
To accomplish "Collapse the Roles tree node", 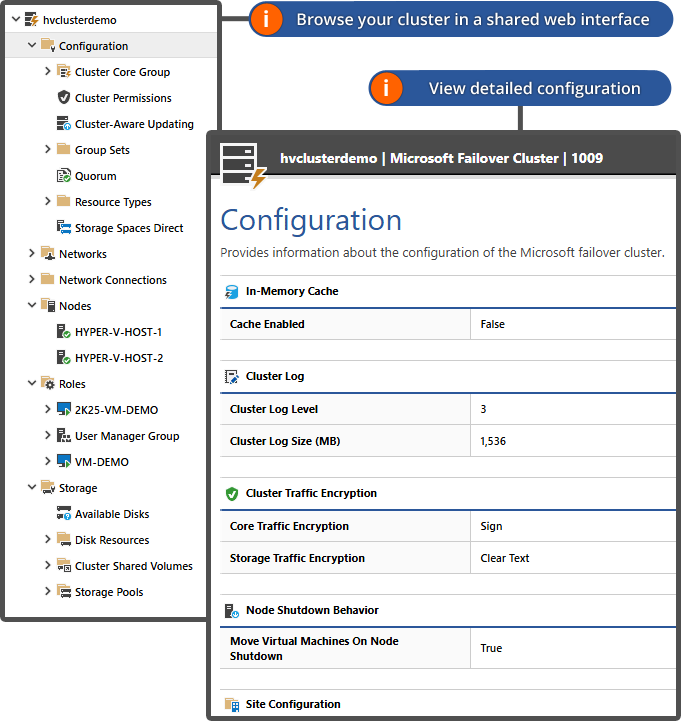I will pyautogui.click(x=32, y=383).
